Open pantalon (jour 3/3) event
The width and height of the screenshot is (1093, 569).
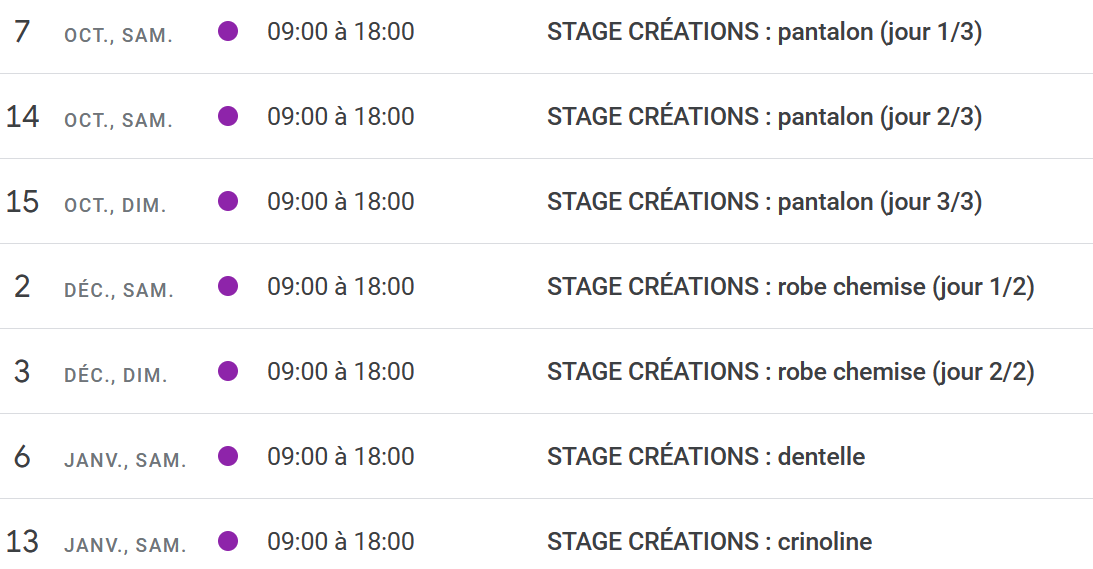tap(764, 202)
